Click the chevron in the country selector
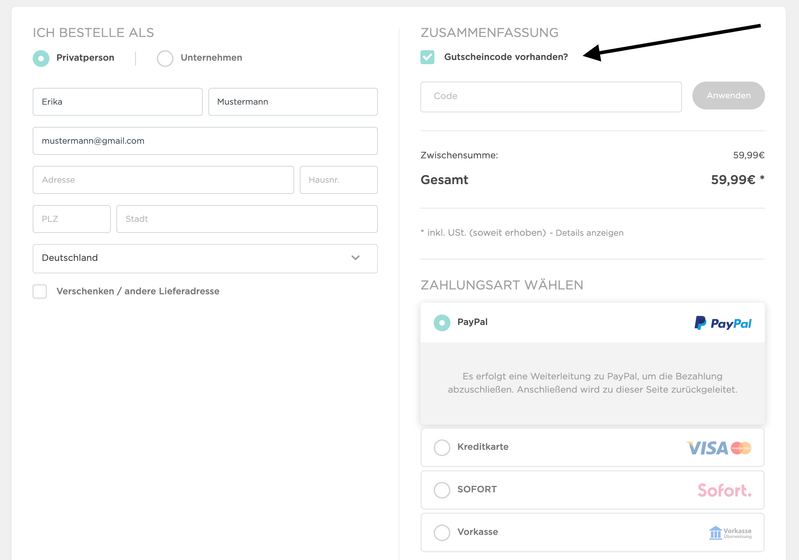Image resolution: width=799 pixels, height=560 pixels. [356, 258]
